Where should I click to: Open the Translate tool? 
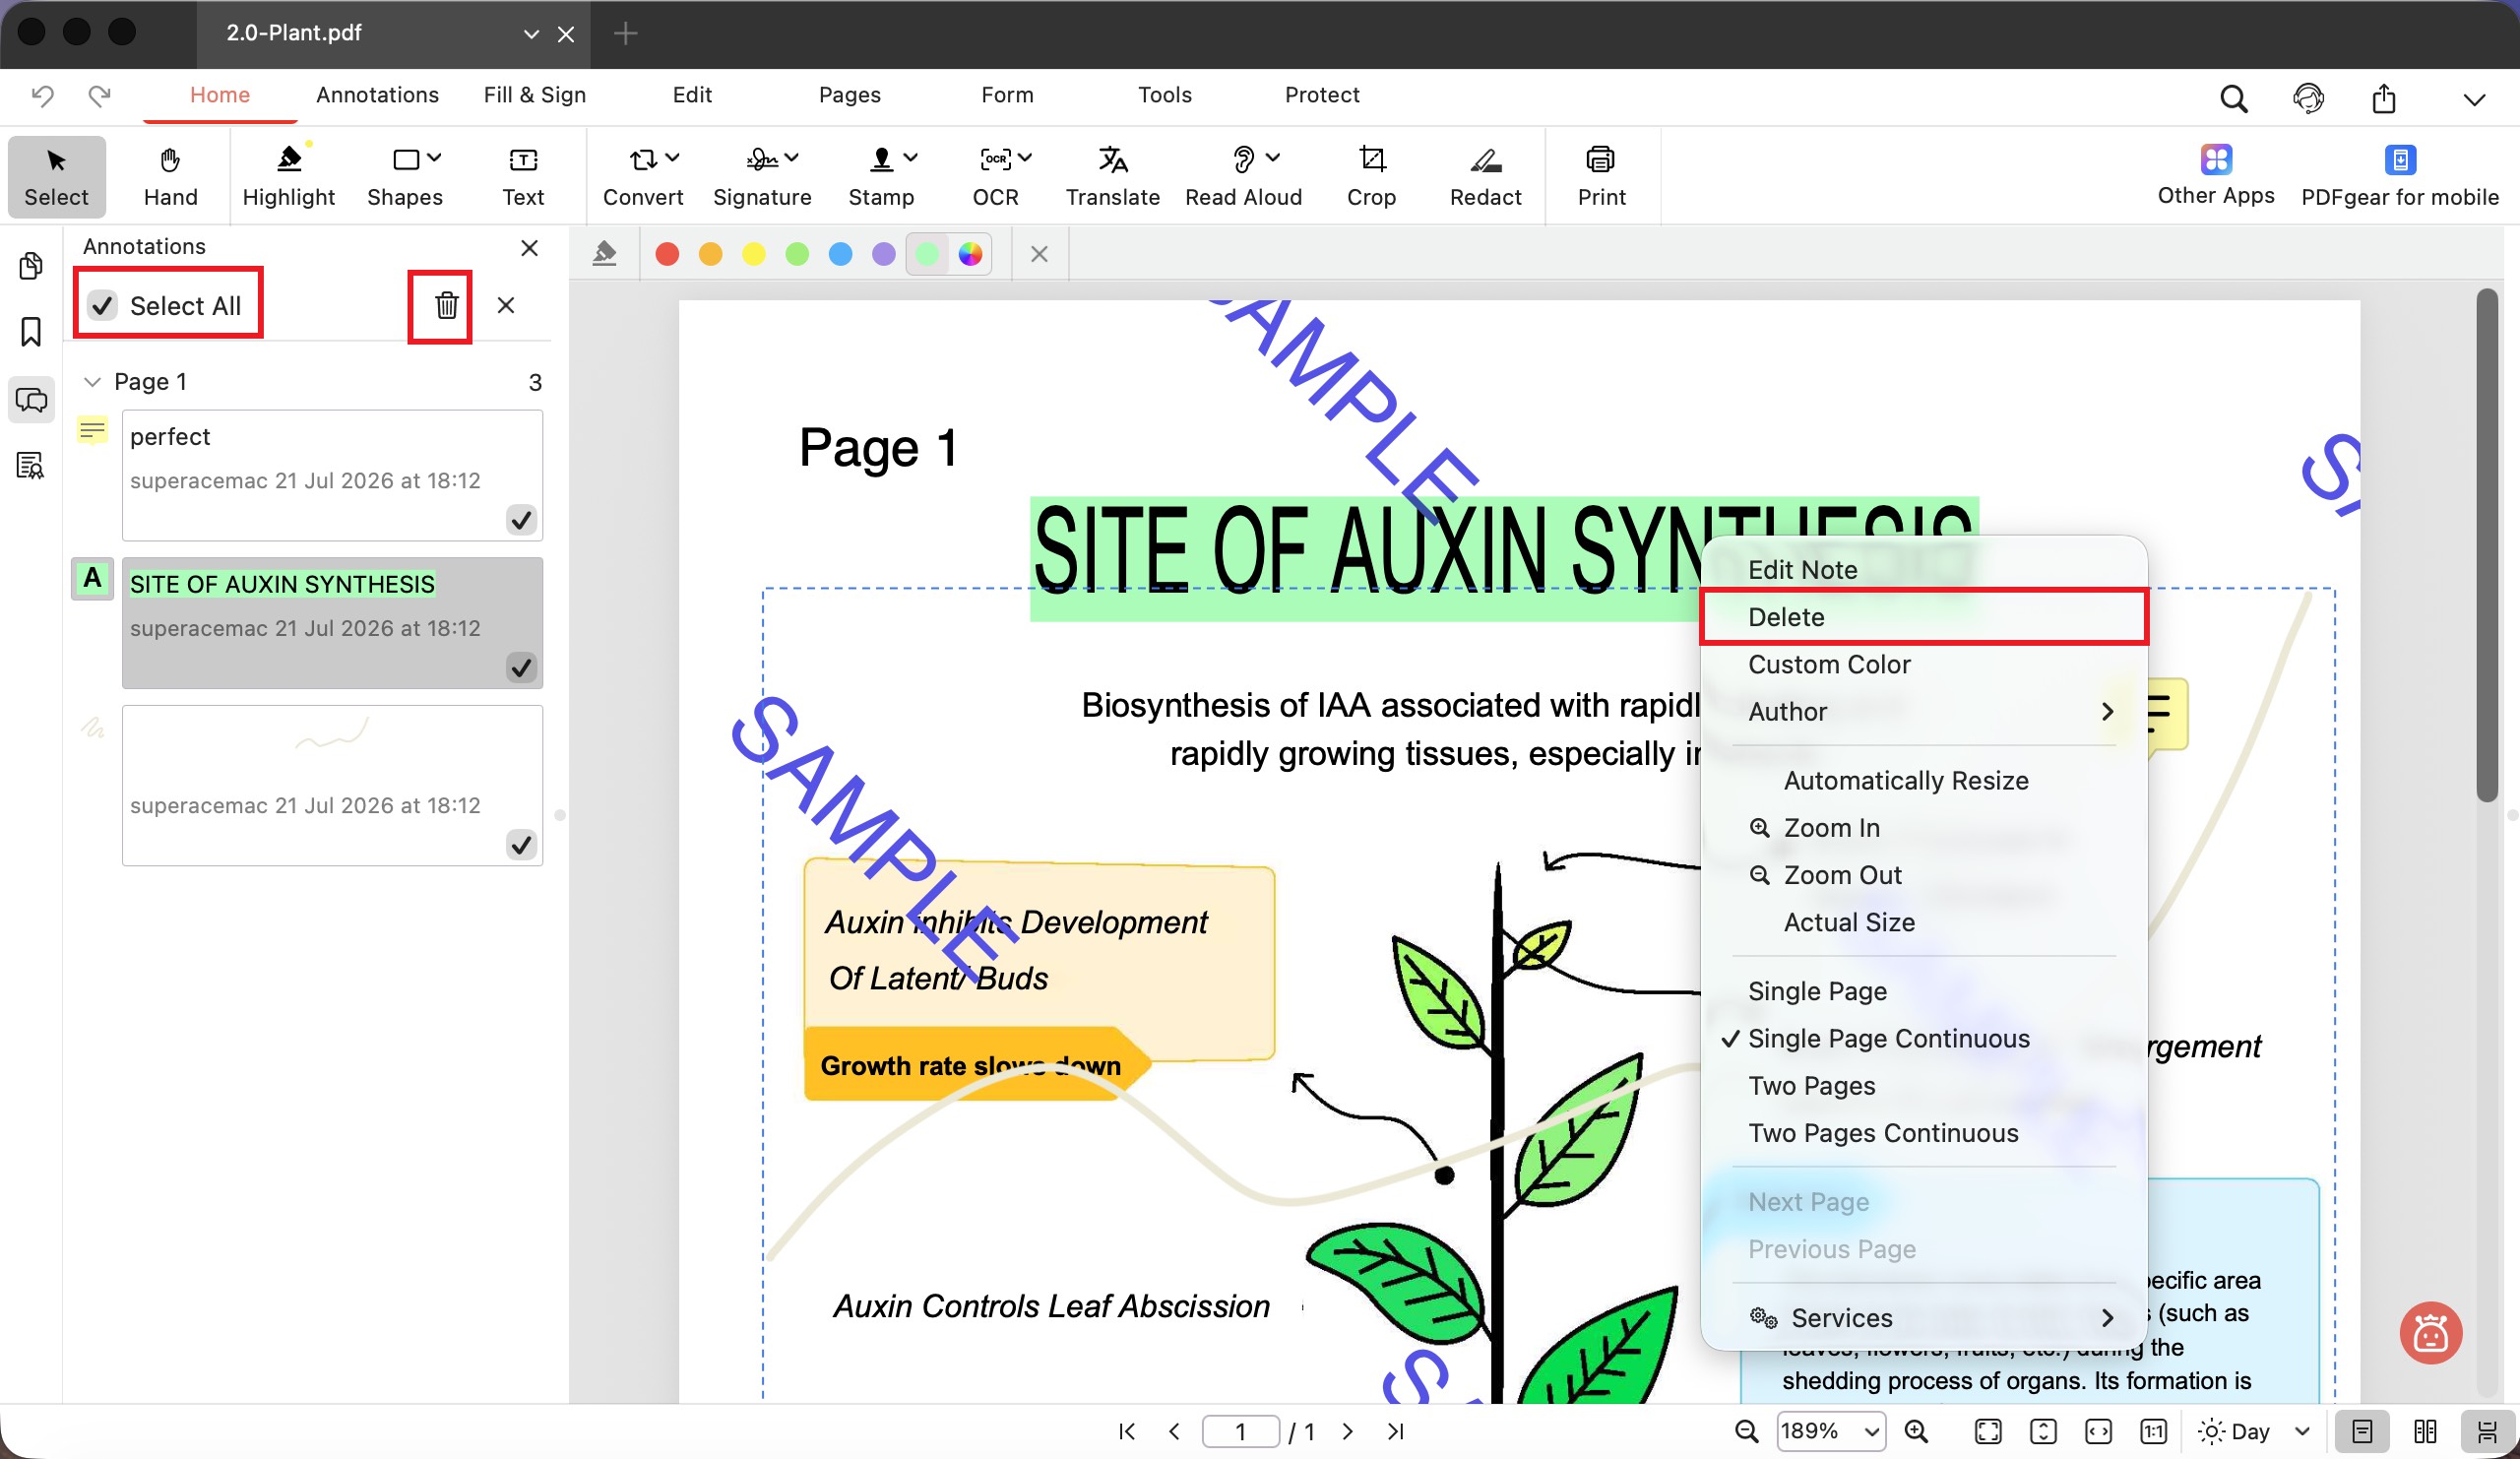click(x=1112, y=177)
